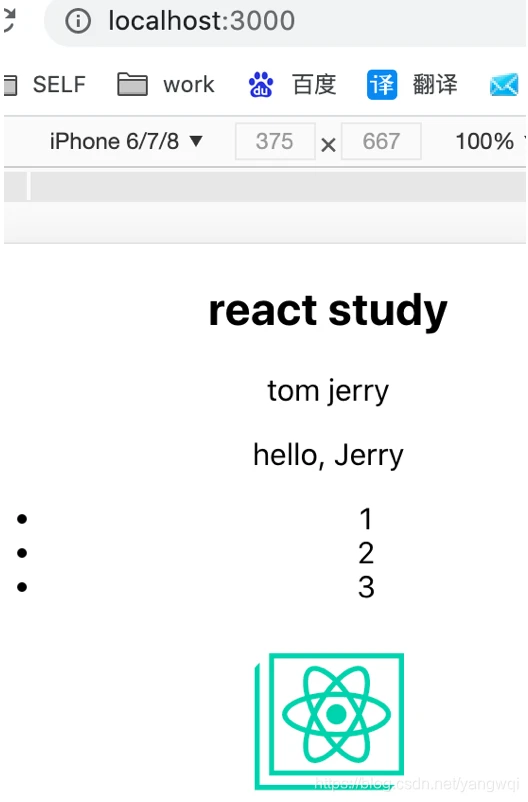Click list item 2

(x=366, y=553)
